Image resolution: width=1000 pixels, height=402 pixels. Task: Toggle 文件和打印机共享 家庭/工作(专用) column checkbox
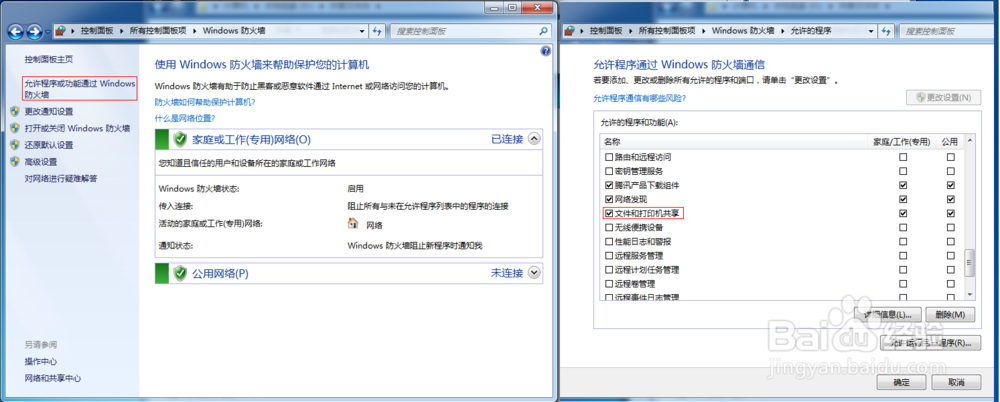(902, 213)
